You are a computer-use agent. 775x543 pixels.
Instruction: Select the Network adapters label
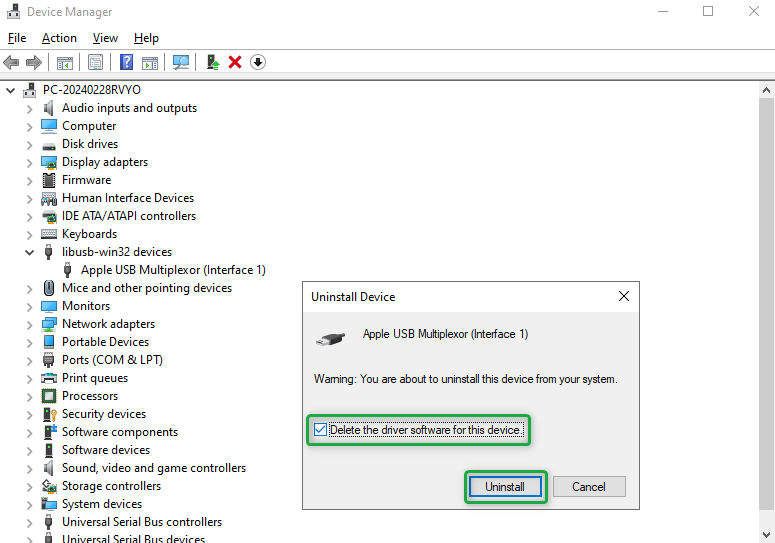coord(108,324)
